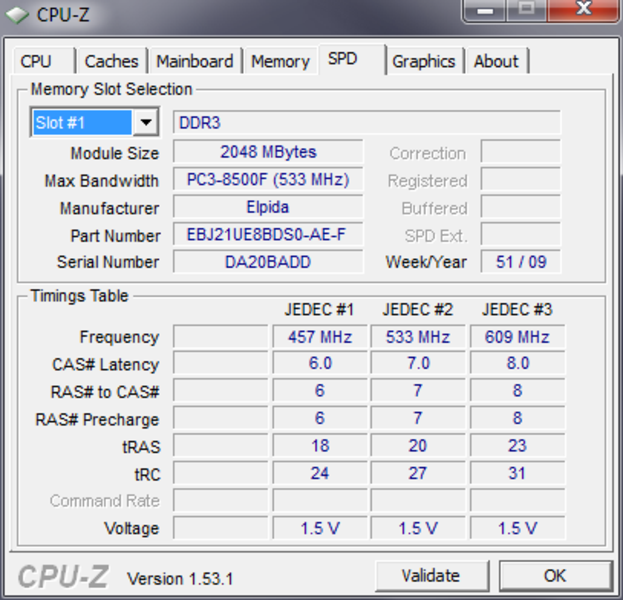Click the PC3-8500F (533 MHz) bandwidth value
Viewport: 623px width, 600px height.
point(268,180)
